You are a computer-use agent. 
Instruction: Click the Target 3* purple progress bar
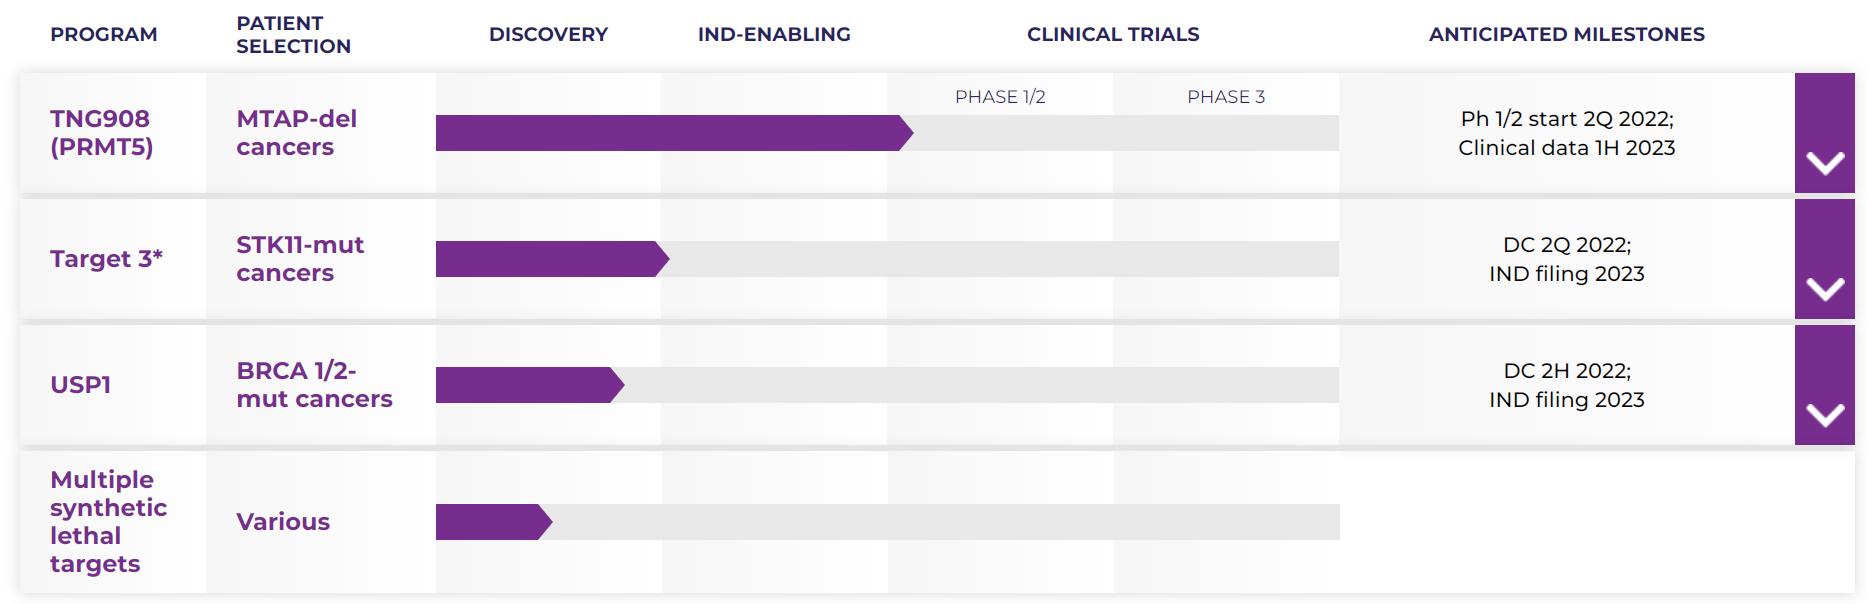click(x=550, y=259)
